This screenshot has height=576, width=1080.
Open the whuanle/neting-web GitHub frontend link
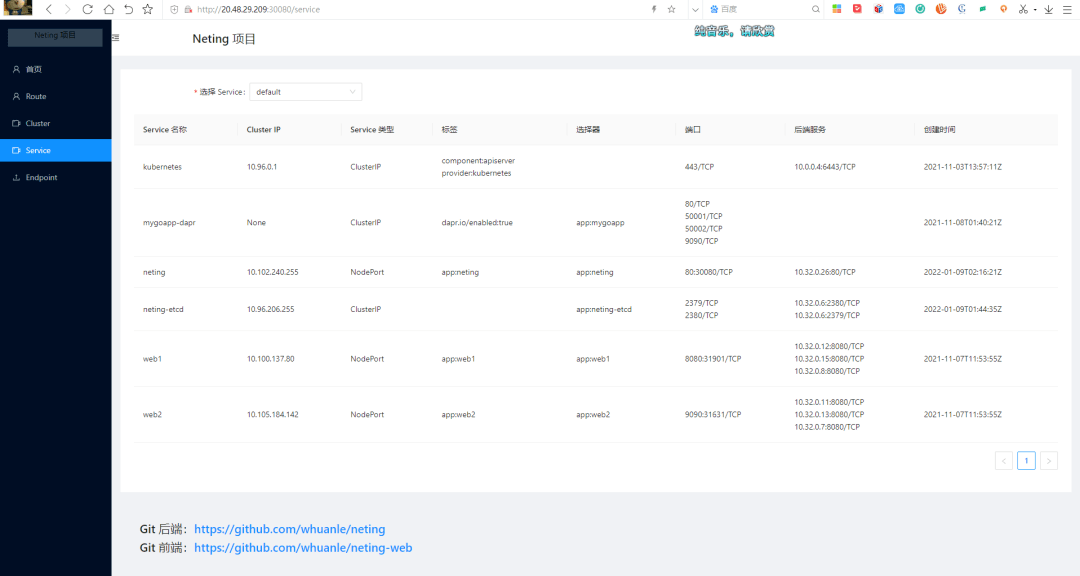[303, 548]
